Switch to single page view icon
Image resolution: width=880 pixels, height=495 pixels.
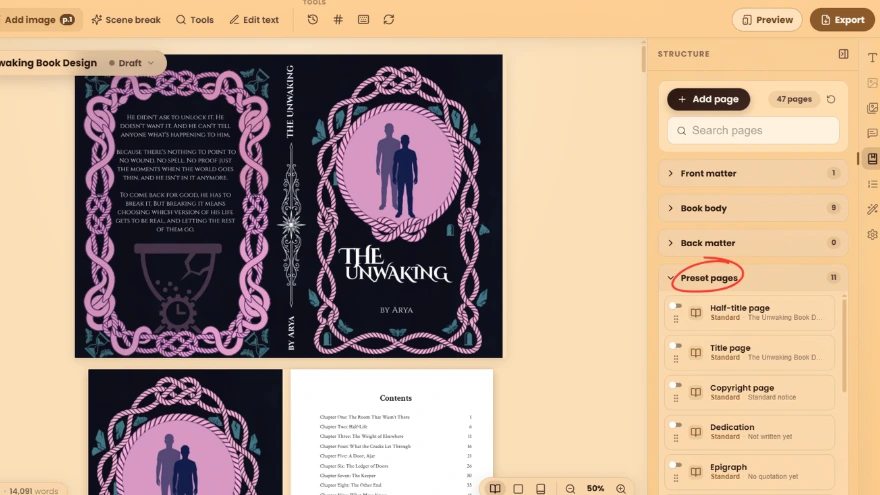coord(518,489)
